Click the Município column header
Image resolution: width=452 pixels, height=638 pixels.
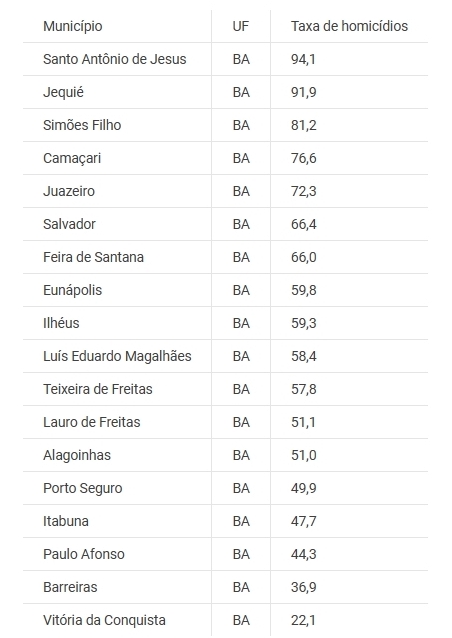(x=73, y=26)
